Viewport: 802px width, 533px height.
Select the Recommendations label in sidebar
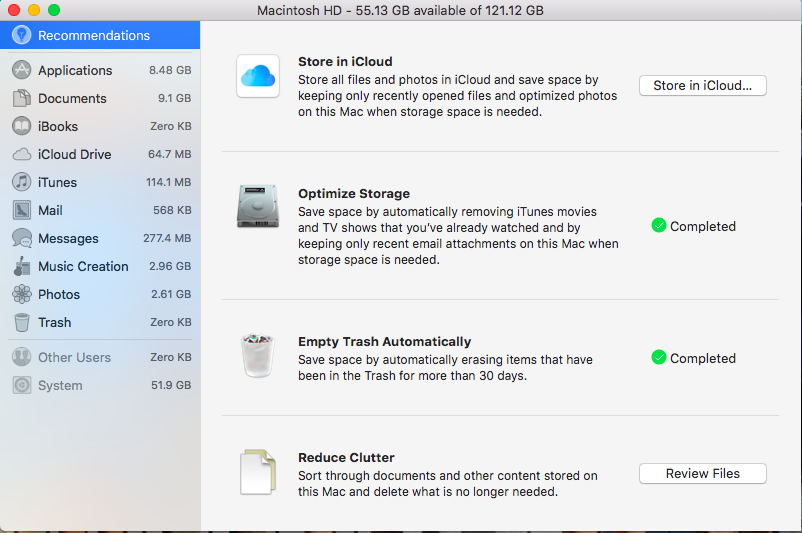[x=94, y=35]
